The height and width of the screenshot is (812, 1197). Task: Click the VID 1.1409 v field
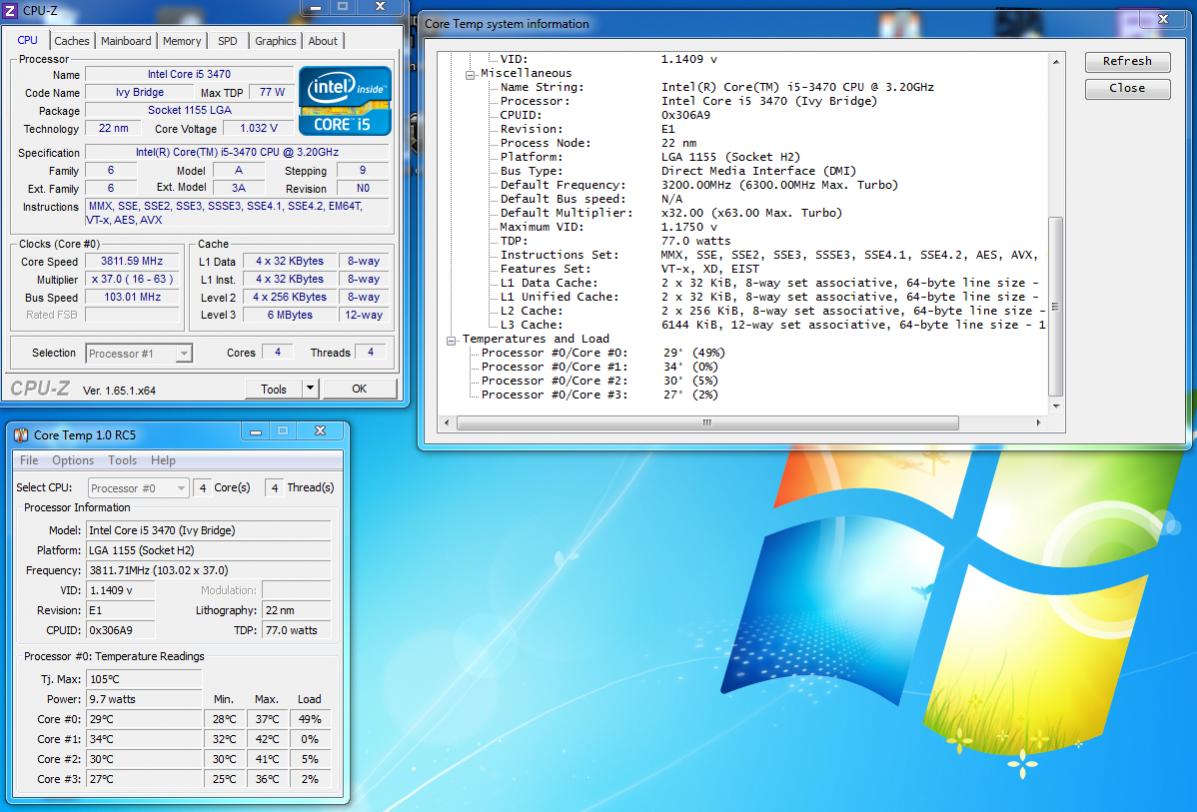coord(121,590)
